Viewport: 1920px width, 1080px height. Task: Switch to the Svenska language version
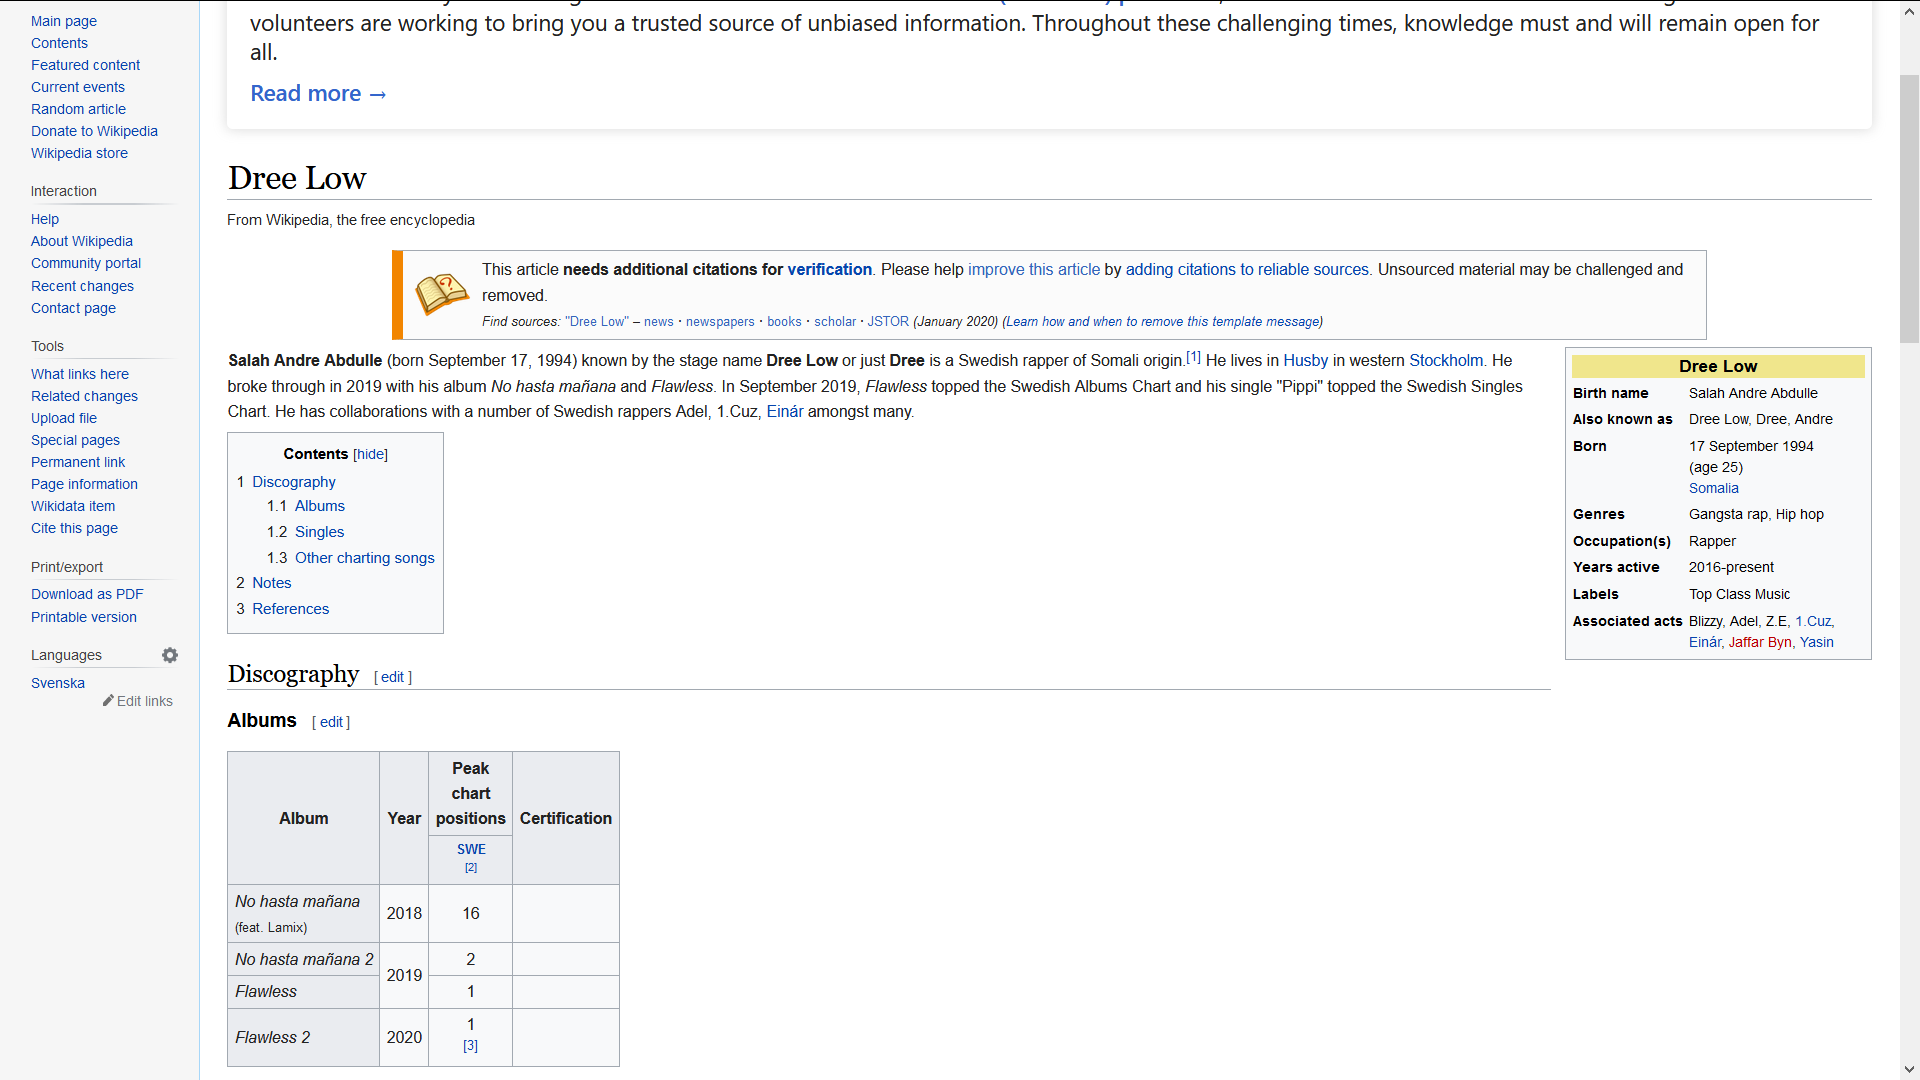tap(58, 683)
